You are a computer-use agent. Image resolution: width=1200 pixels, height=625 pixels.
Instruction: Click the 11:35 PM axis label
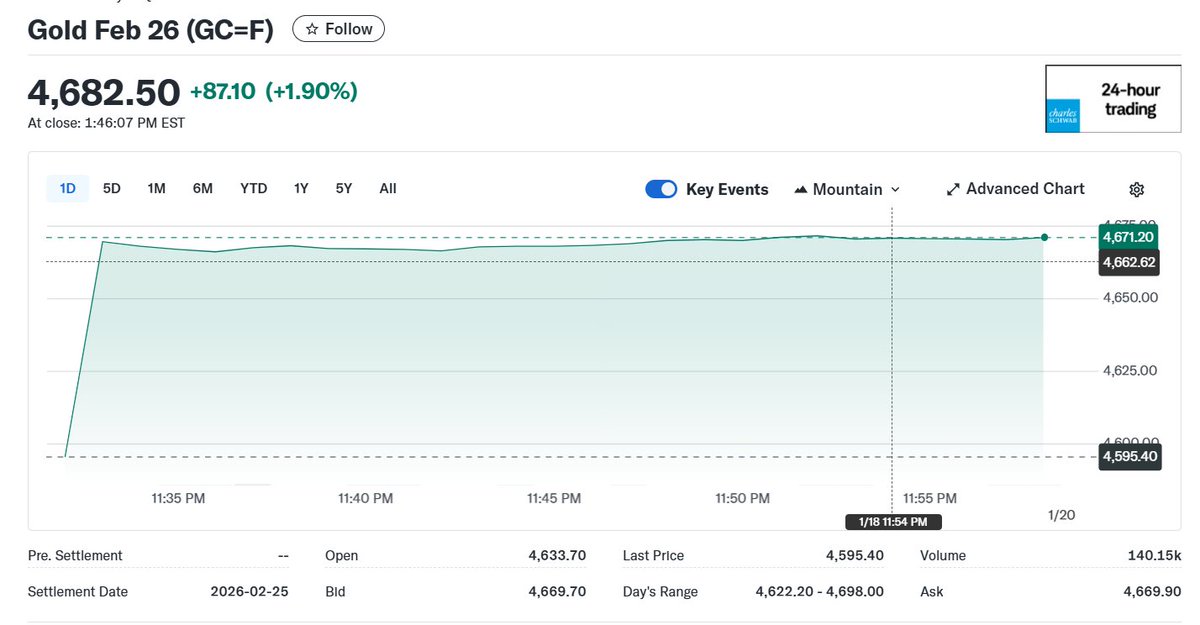click(178, 498)
